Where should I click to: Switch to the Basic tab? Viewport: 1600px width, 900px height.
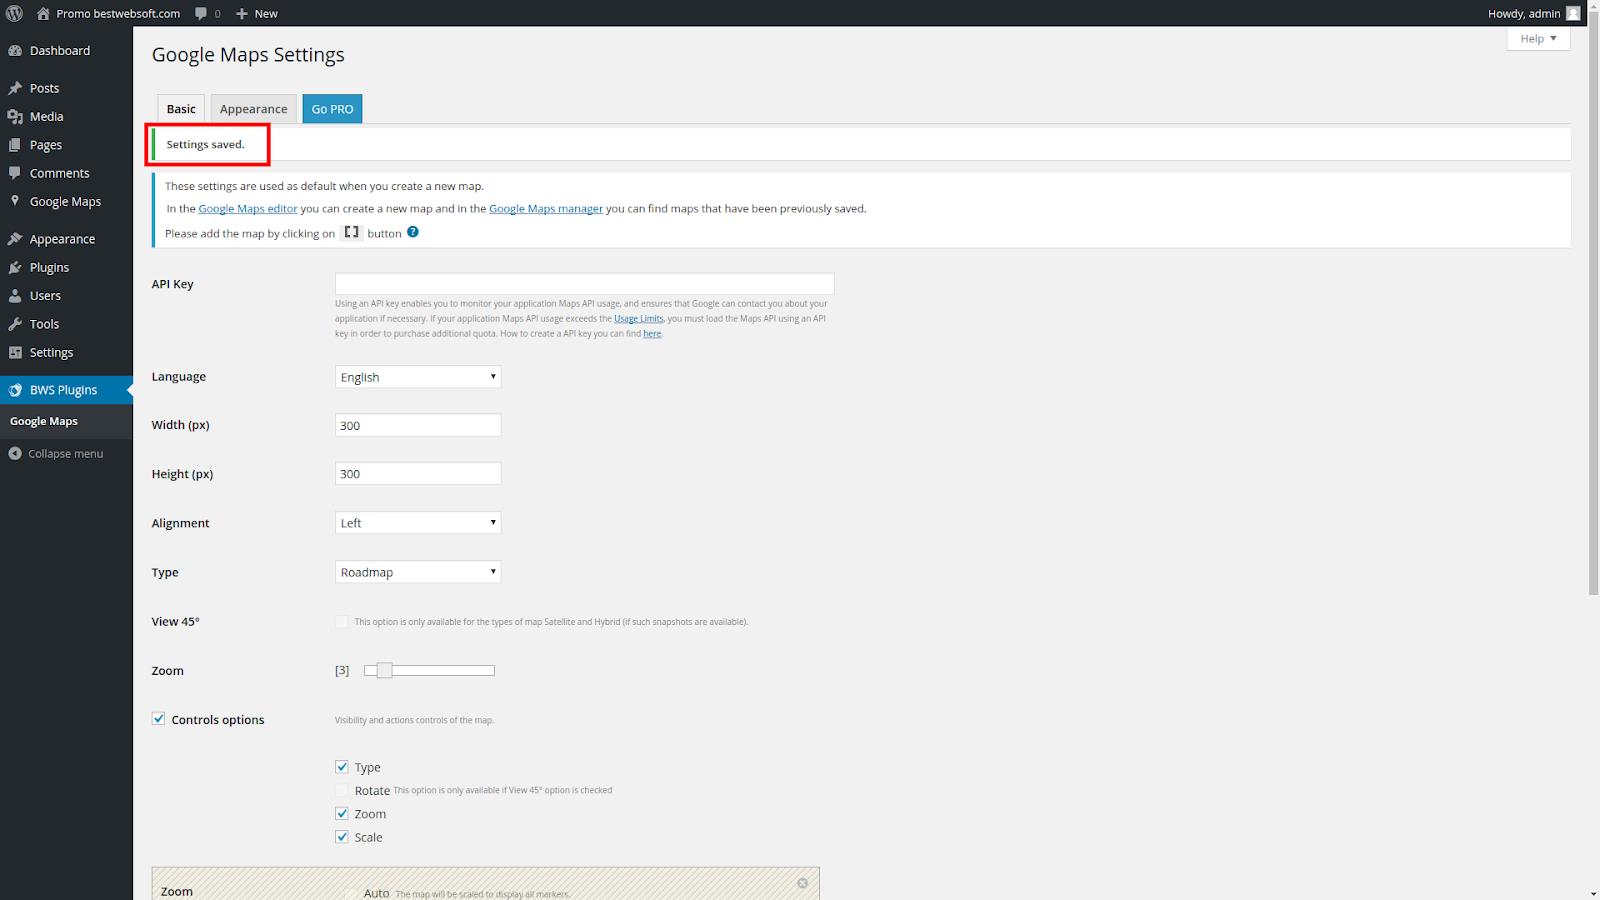pos(181,109)
